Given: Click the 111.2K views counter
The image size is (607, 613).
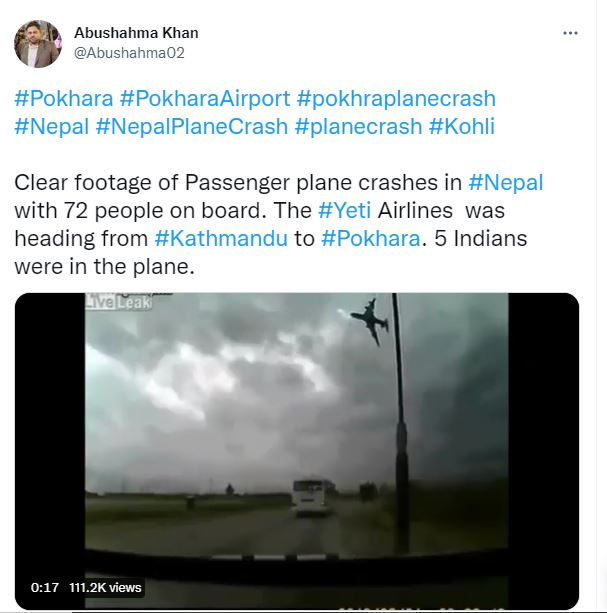Looking at the screenshot, I should 105,587.
